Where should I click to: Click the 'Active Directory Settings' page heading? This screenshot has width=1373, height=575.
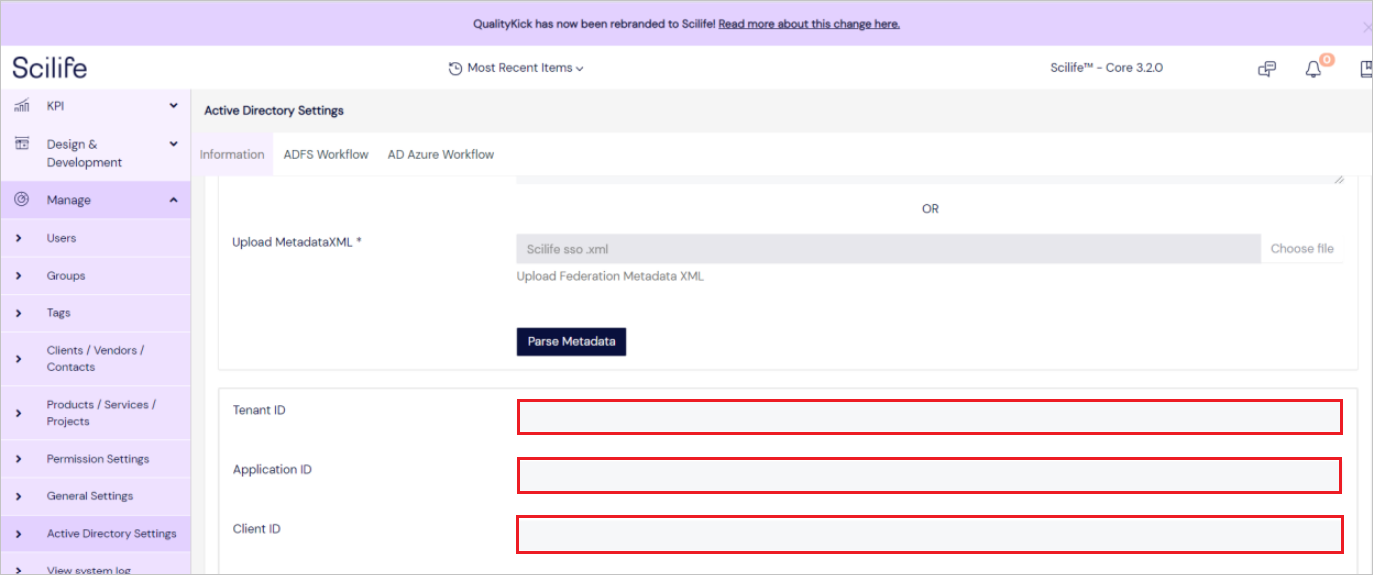pos(274,110)
